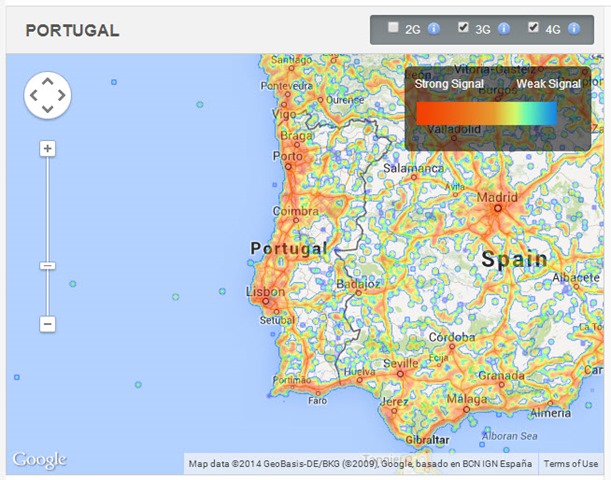Click the Seville city label
The image size is (611, 480).
coord(401,364)
